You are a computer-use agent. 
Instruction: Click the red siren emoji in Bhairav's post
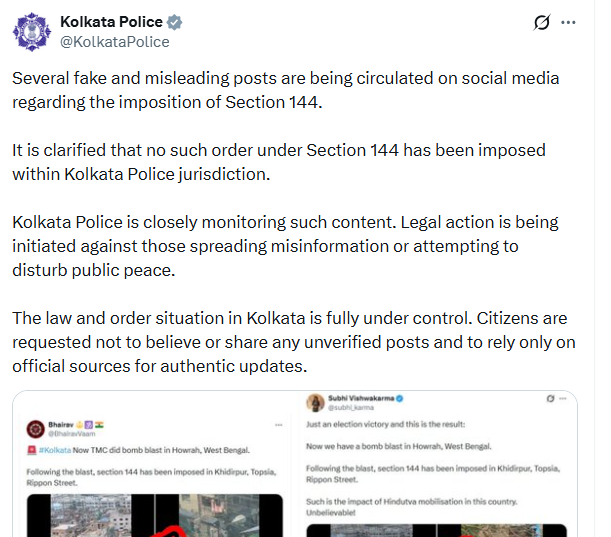coord(32,450)
